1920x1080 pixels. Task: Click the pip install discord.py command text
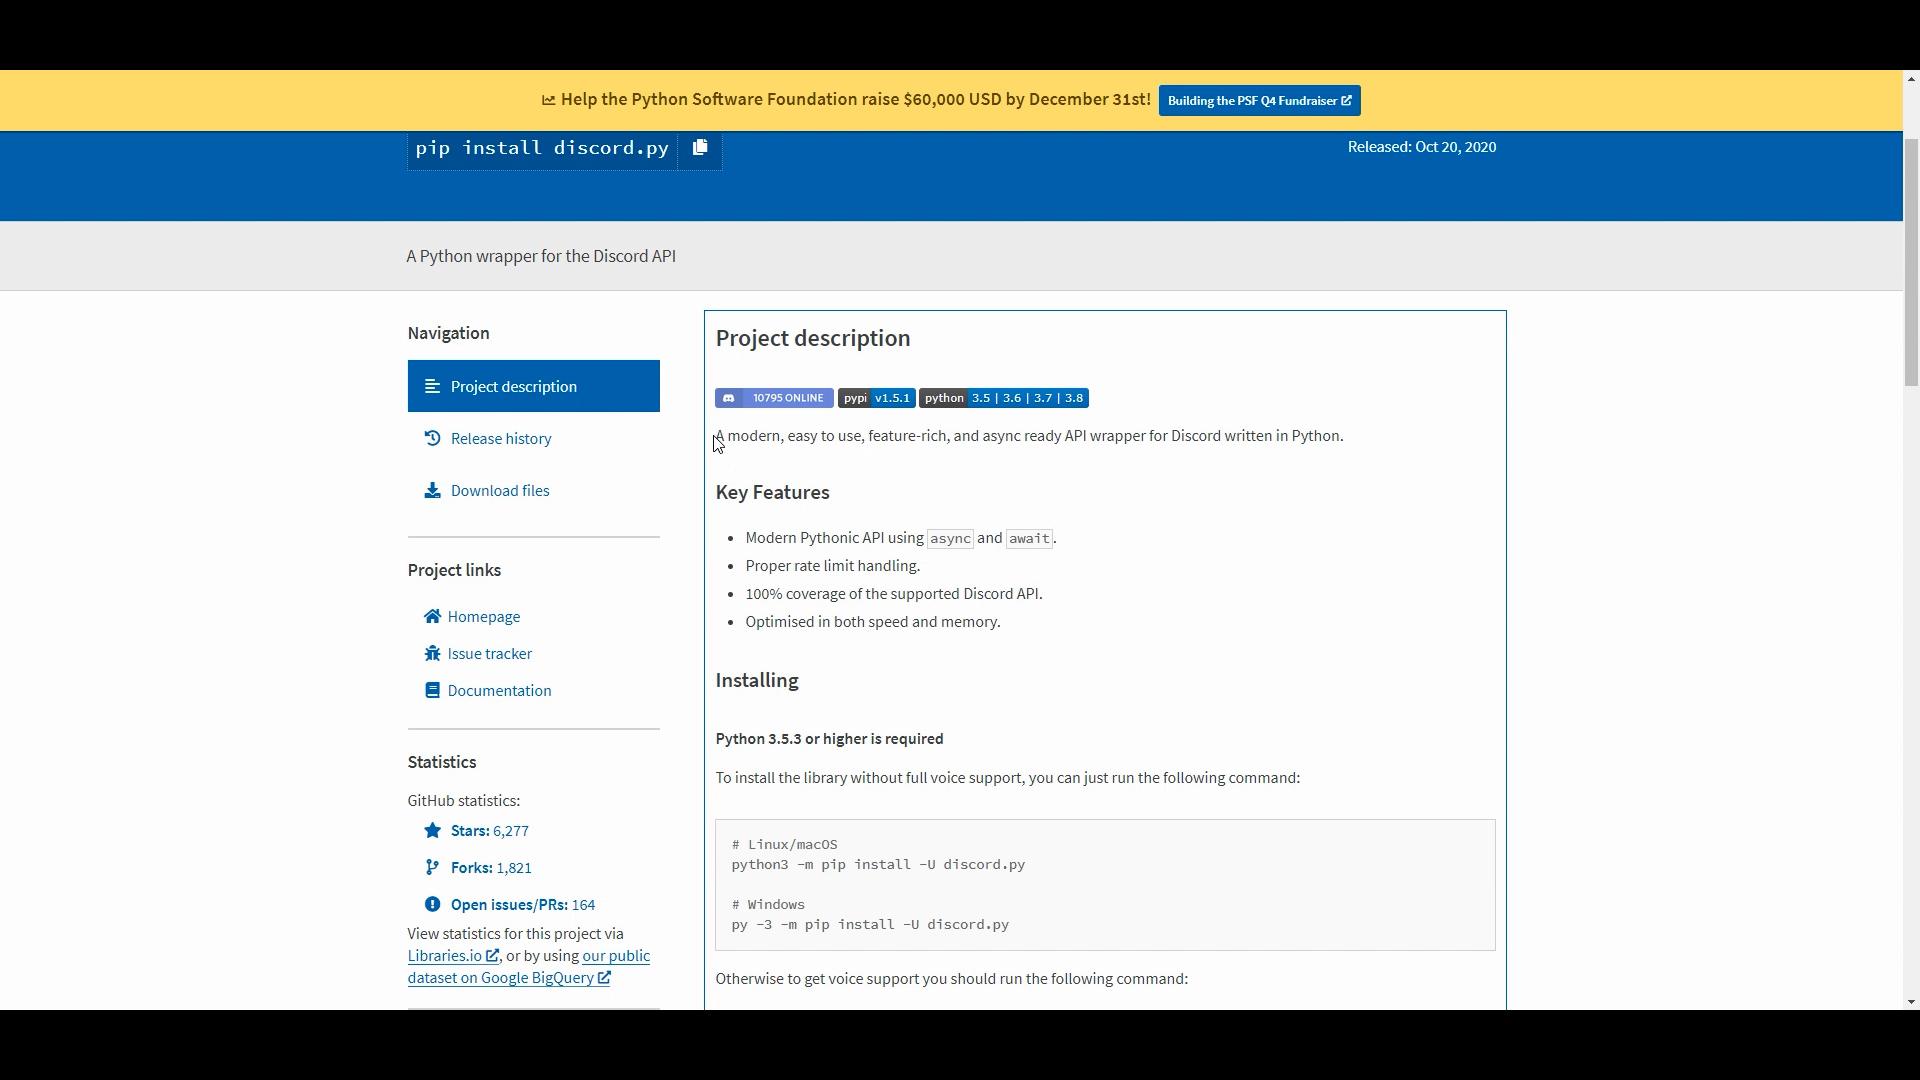click(x=542, y=148)
